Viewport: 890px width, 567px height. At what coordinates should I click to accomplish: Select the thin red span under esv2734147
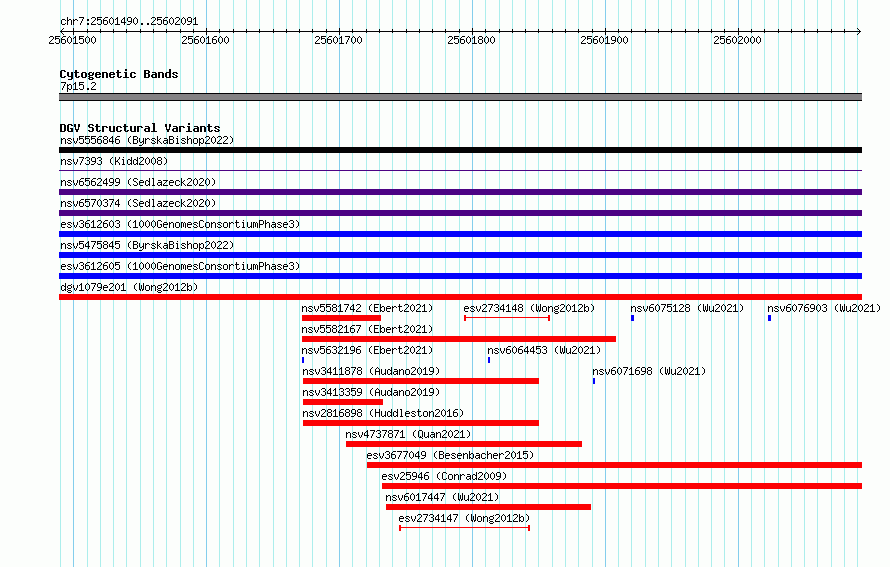[x=465, y=528]
